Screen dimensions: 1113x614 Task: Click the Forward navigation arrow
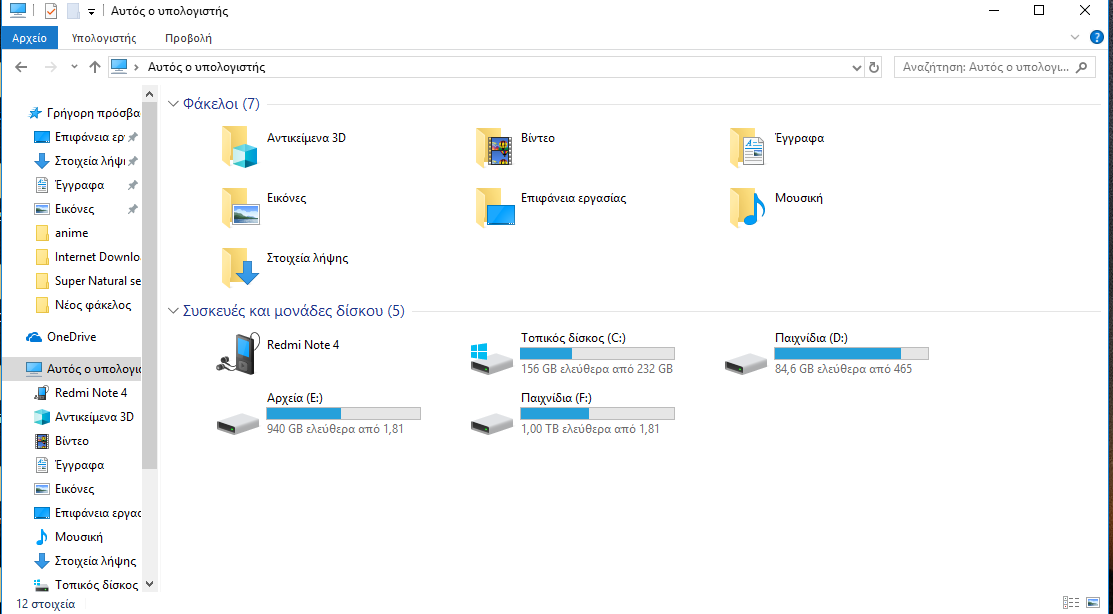click(50, 67)
